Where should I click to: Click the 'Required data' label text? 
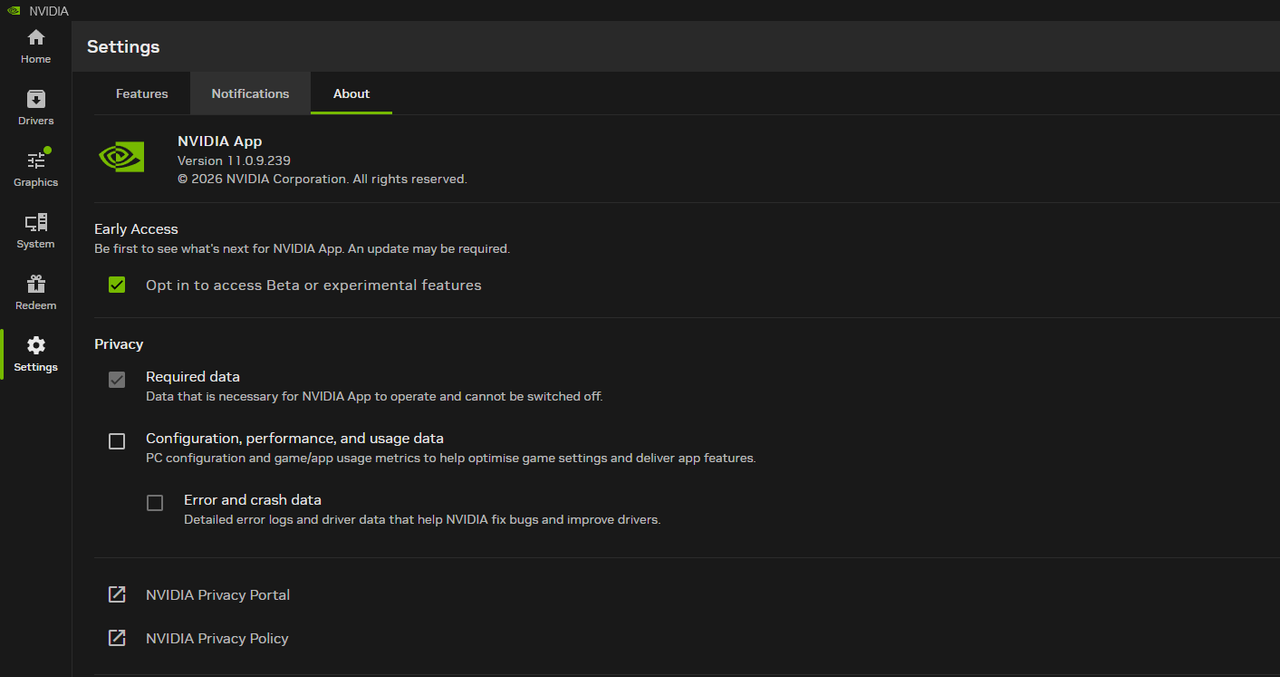coord(193,377)
